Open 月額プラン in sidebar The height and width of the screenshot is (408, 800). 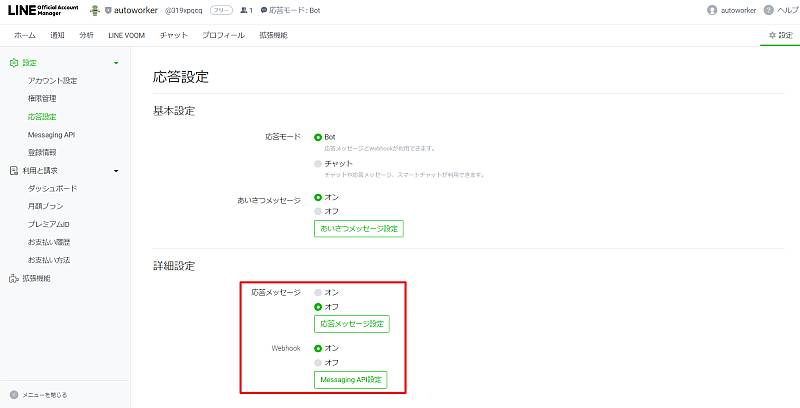click(45, 206)
